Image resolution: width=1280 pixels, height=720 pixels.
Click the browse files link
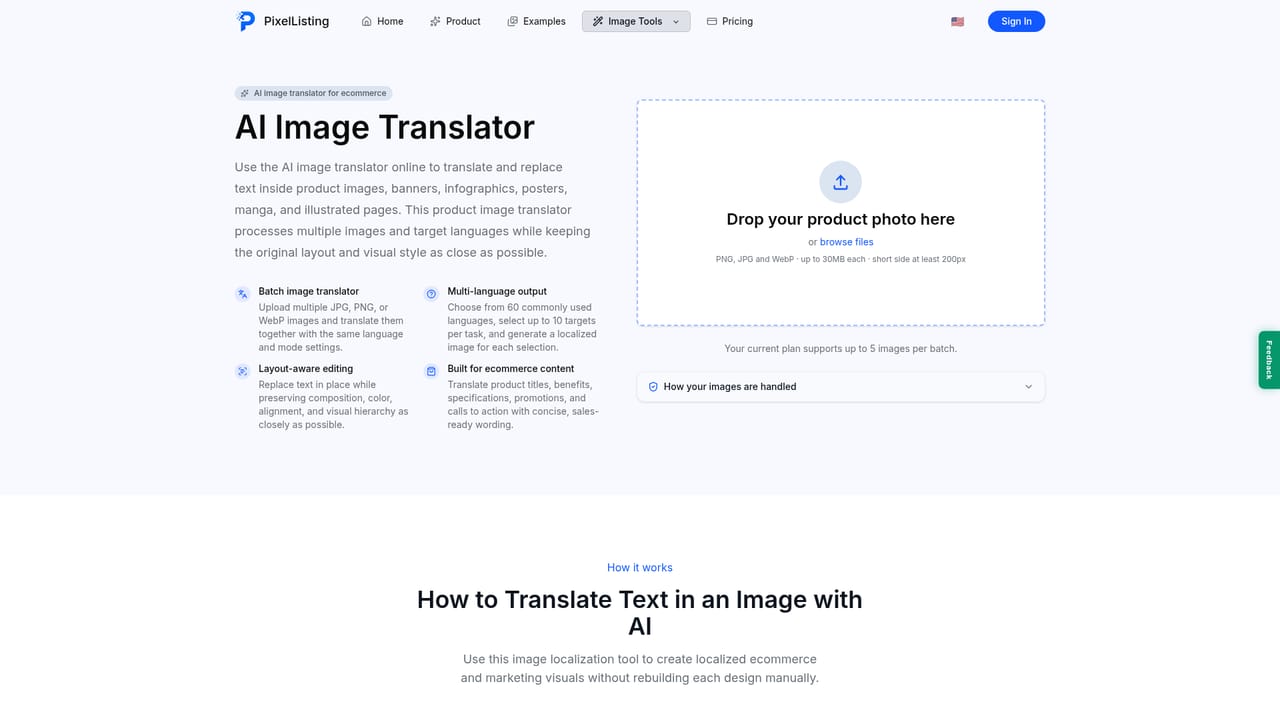point(846,242)
